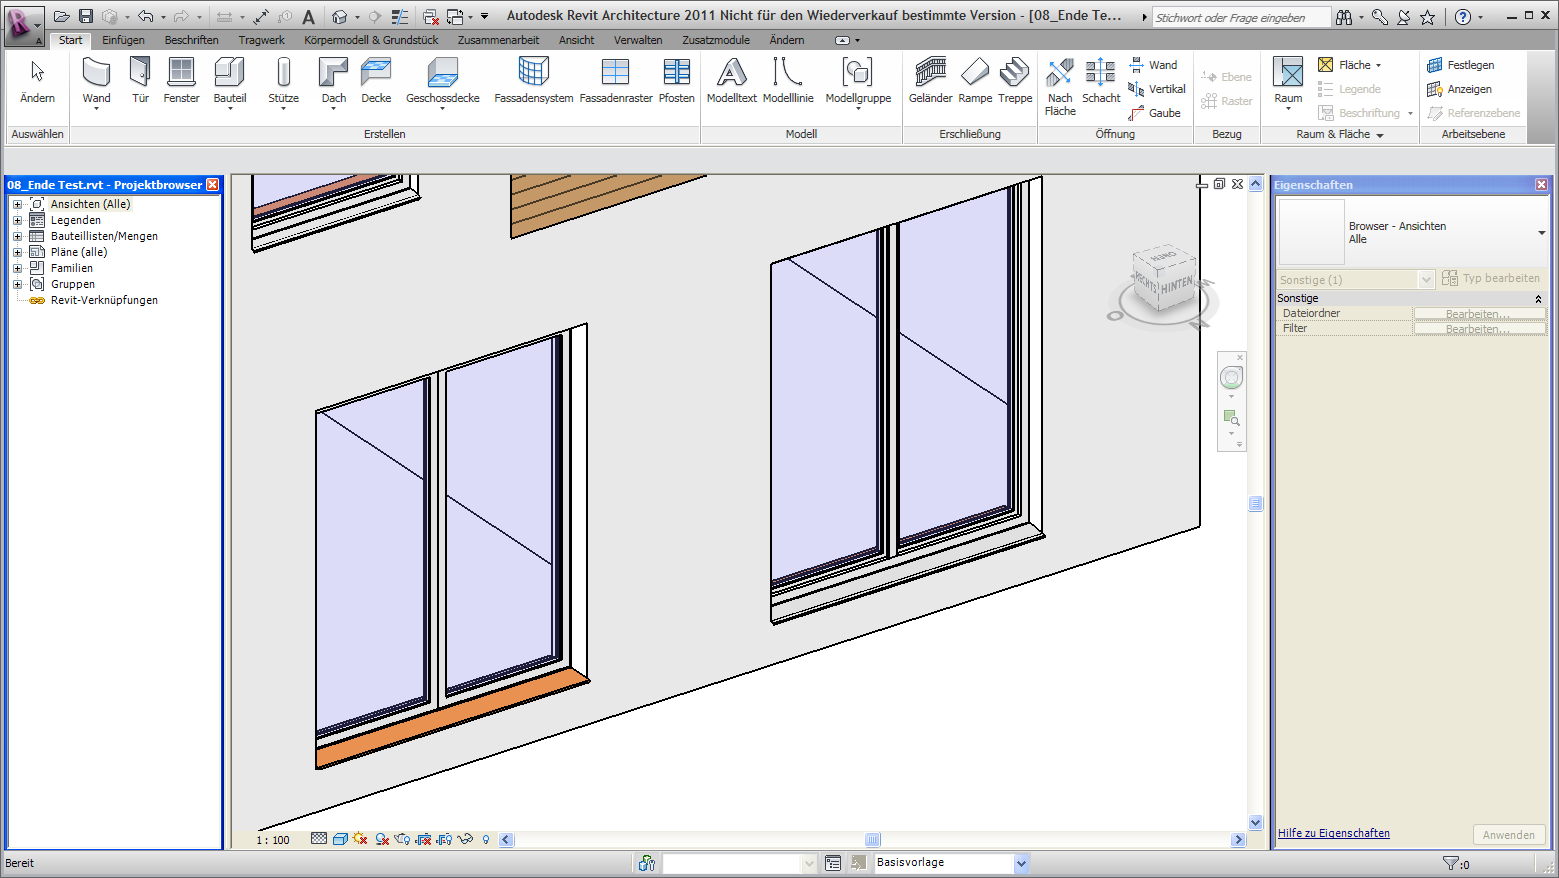Activate the Fenster tool in the ribbon
The width and height of the screenshot is (1559, 878).
click(x=181, y=80)
